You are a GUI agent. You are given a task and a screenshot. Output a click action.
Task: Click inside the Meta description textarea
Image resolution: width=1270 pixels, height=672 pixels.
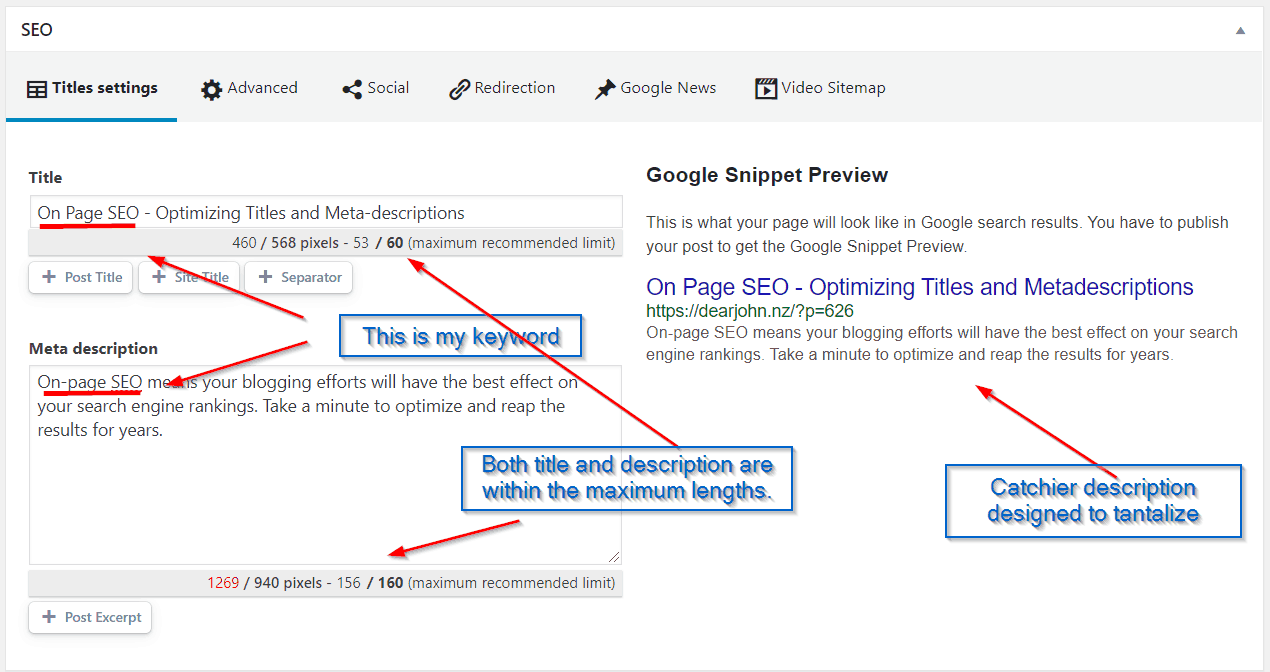(x=326, y=465)
